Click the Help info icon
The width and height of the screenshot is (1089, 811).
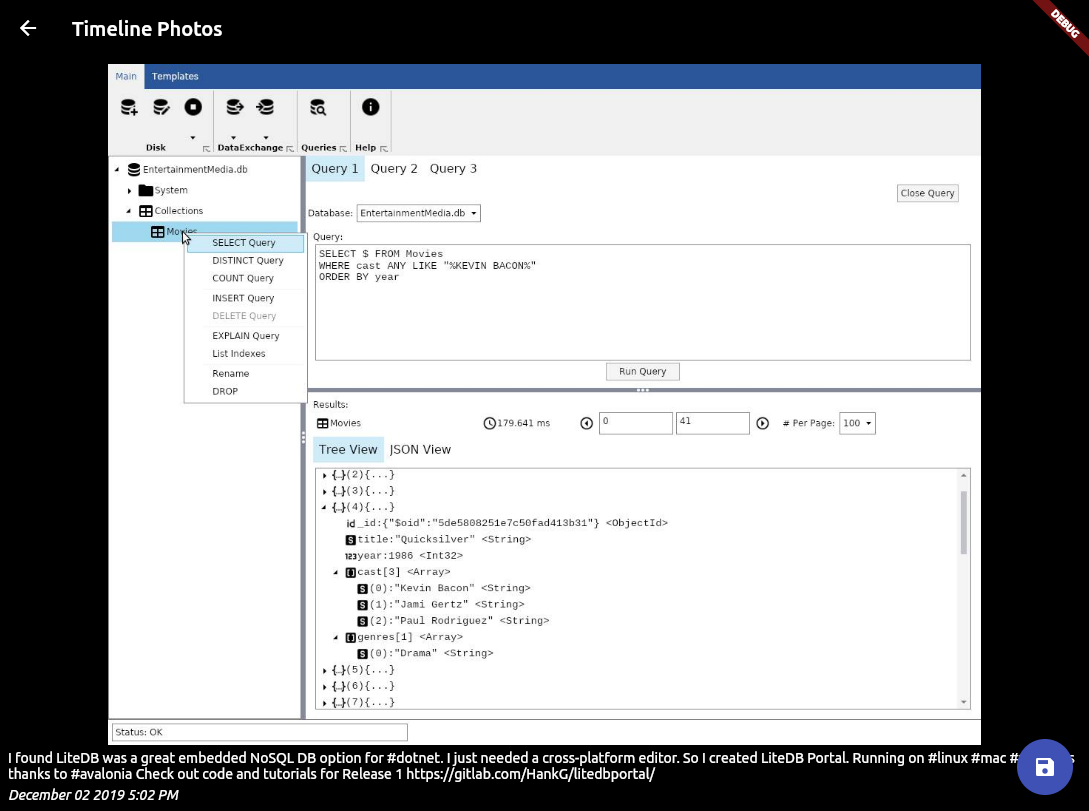pos(370,107)
